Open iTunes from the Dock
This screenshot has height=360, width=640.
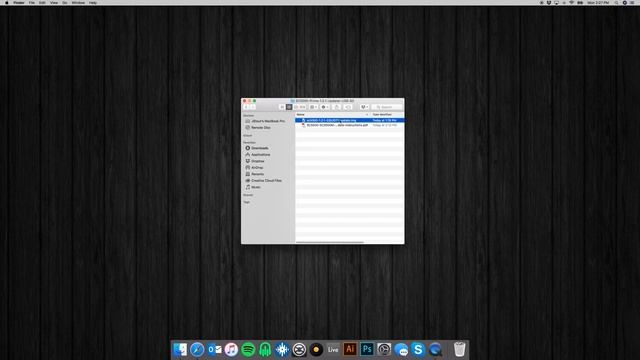click(231, 350)
